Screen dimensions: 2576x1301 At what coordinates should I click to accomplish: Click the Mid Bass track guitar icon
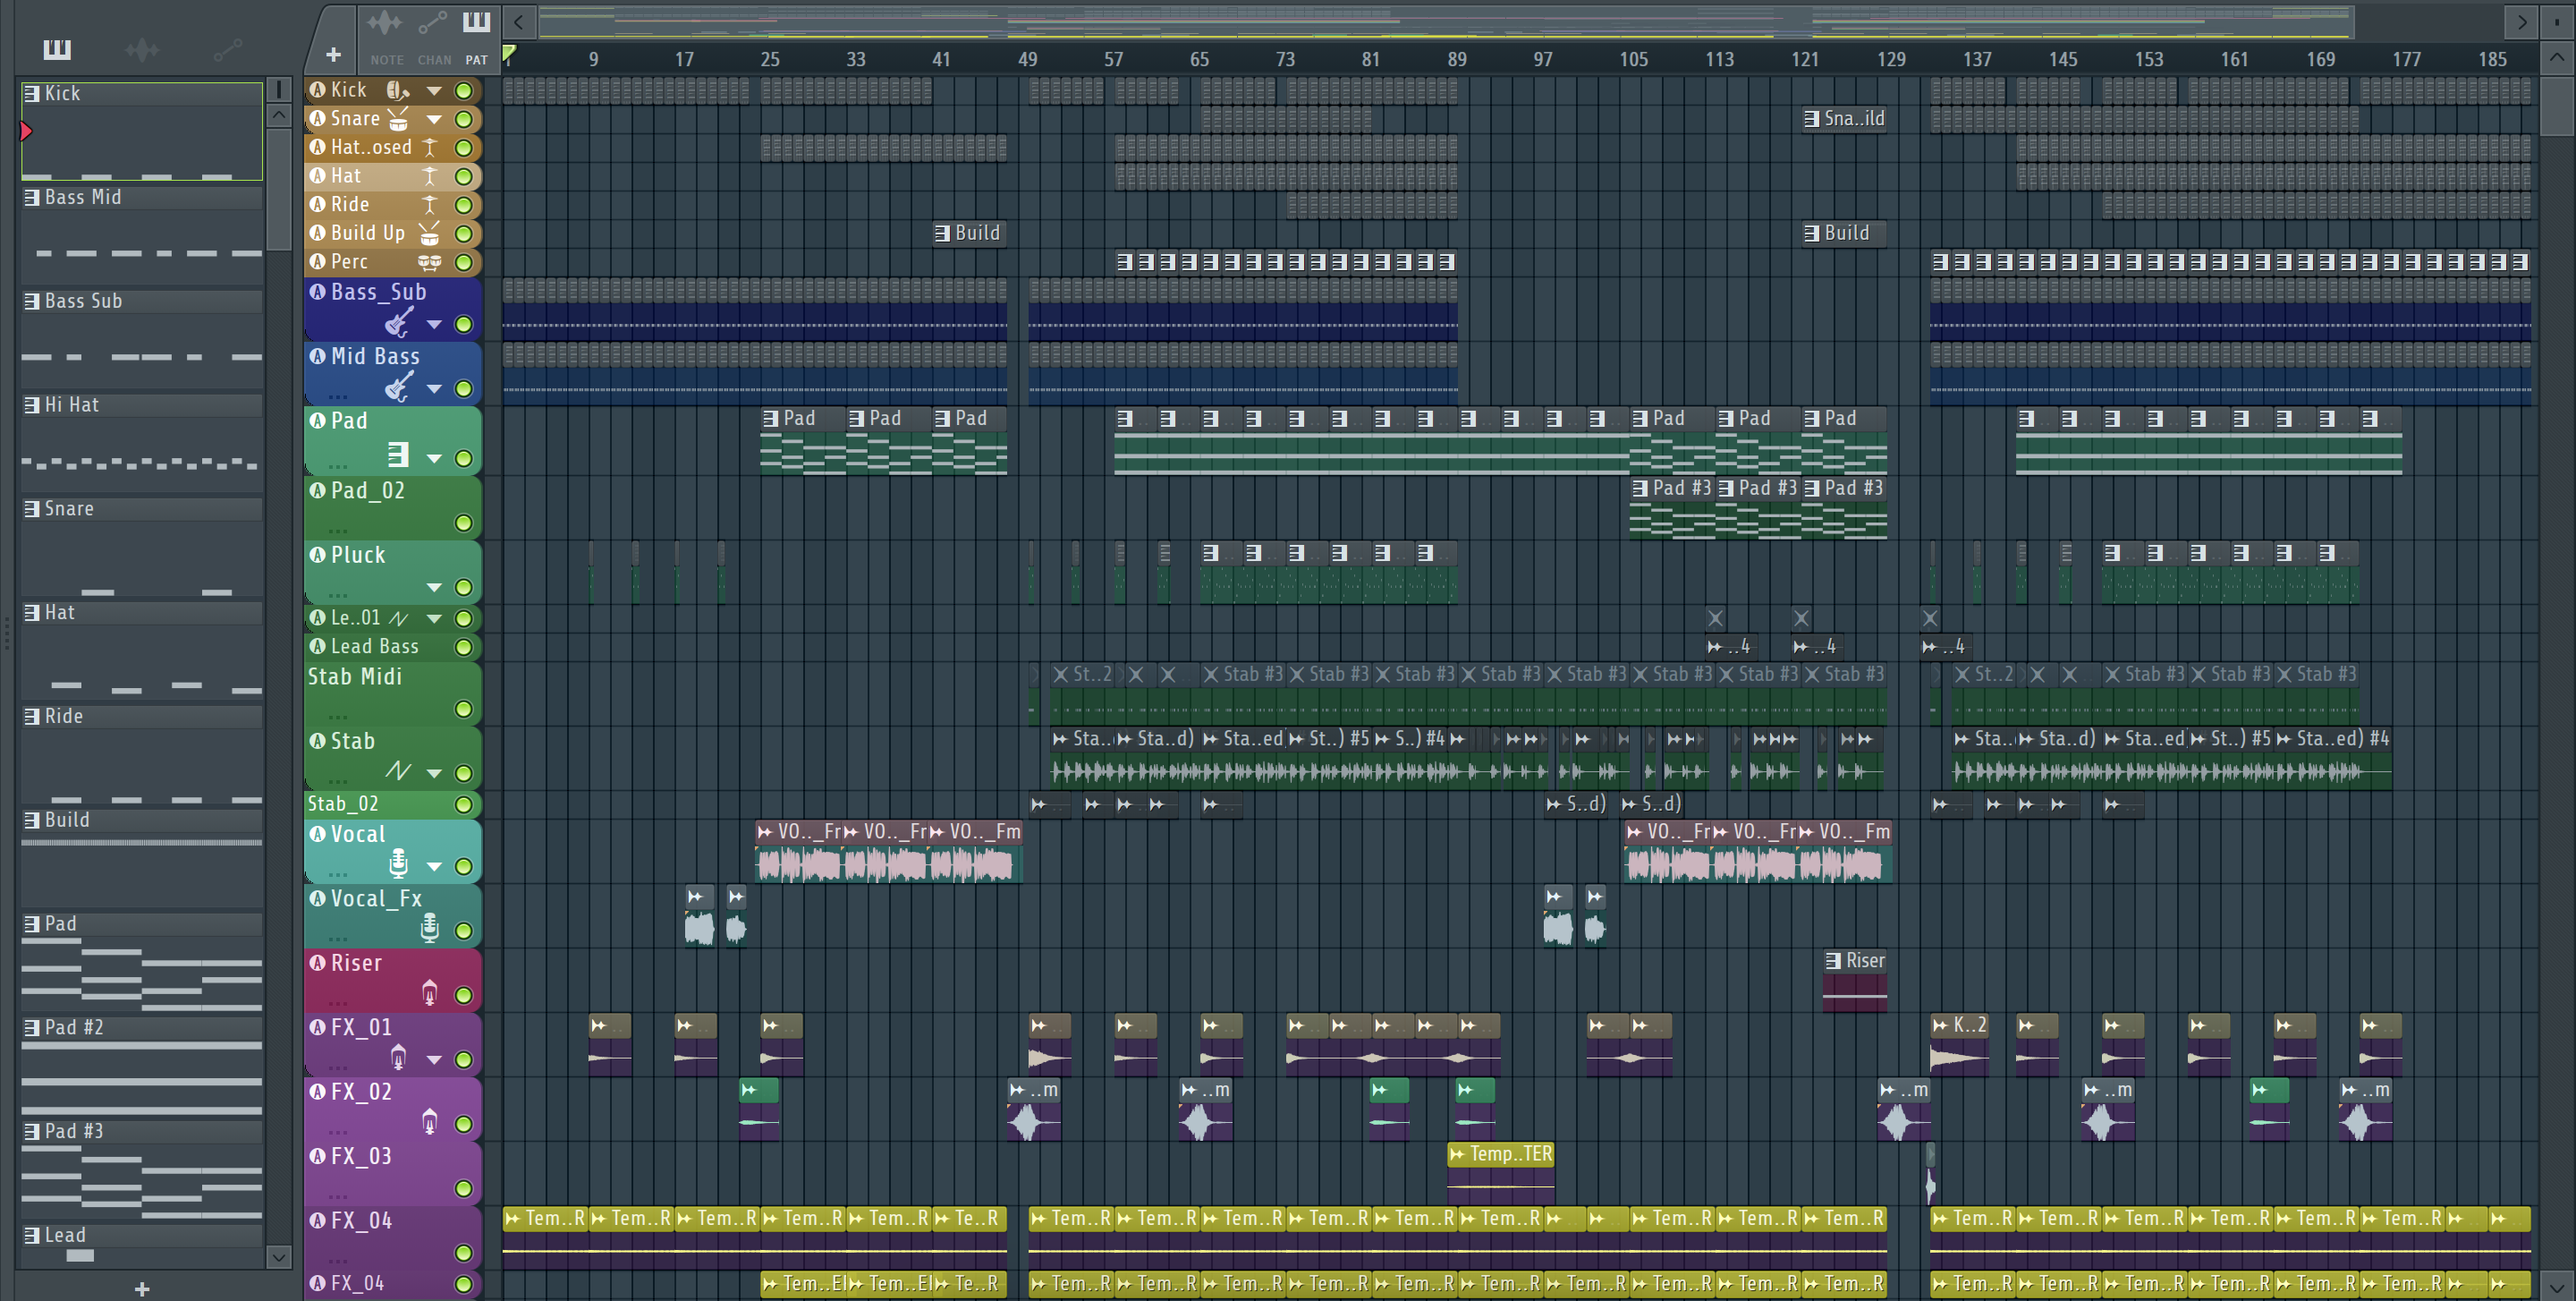coord(398,386)
